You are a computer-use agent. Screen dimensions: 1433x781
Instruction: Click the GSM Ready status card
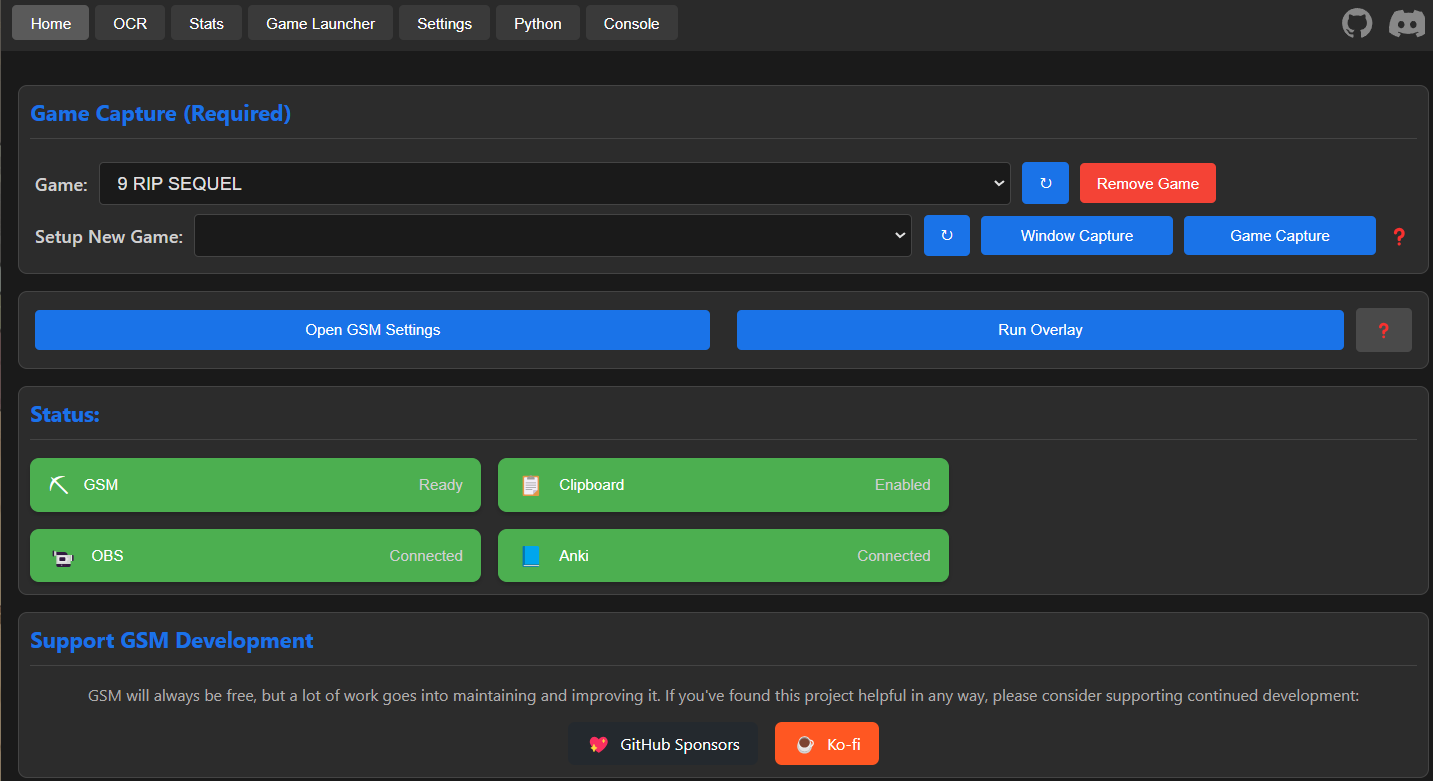pyautogui.click(x=255, y=485)
